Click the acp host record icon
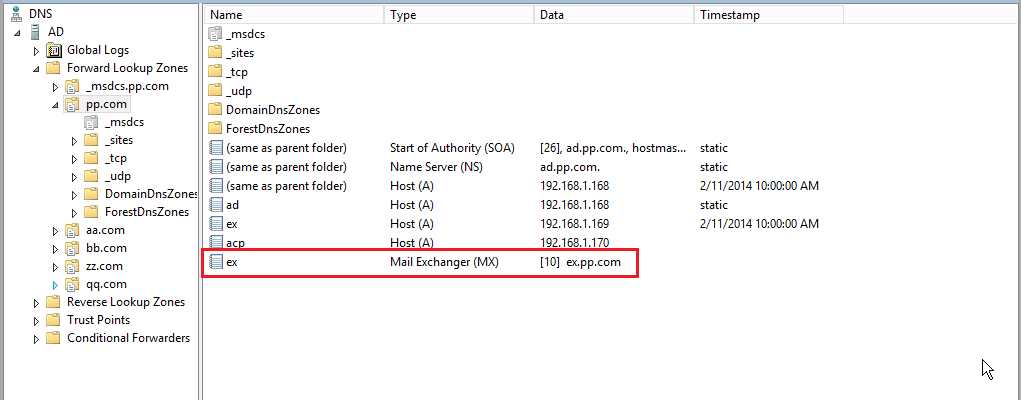The width and height of the screenshot is (1021, 400). coord(215,243)
